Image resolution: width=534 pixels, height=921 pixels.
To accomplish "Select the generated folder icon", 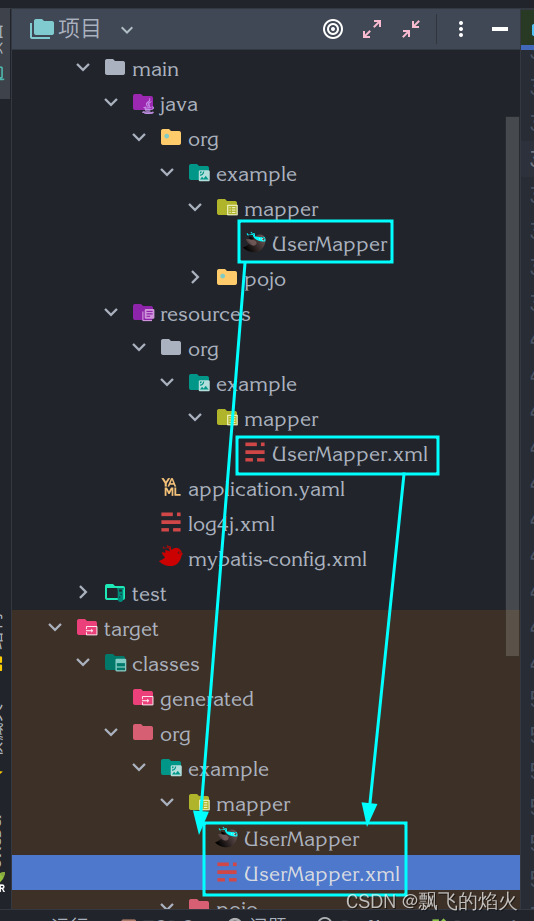I will tap(143, 697).
